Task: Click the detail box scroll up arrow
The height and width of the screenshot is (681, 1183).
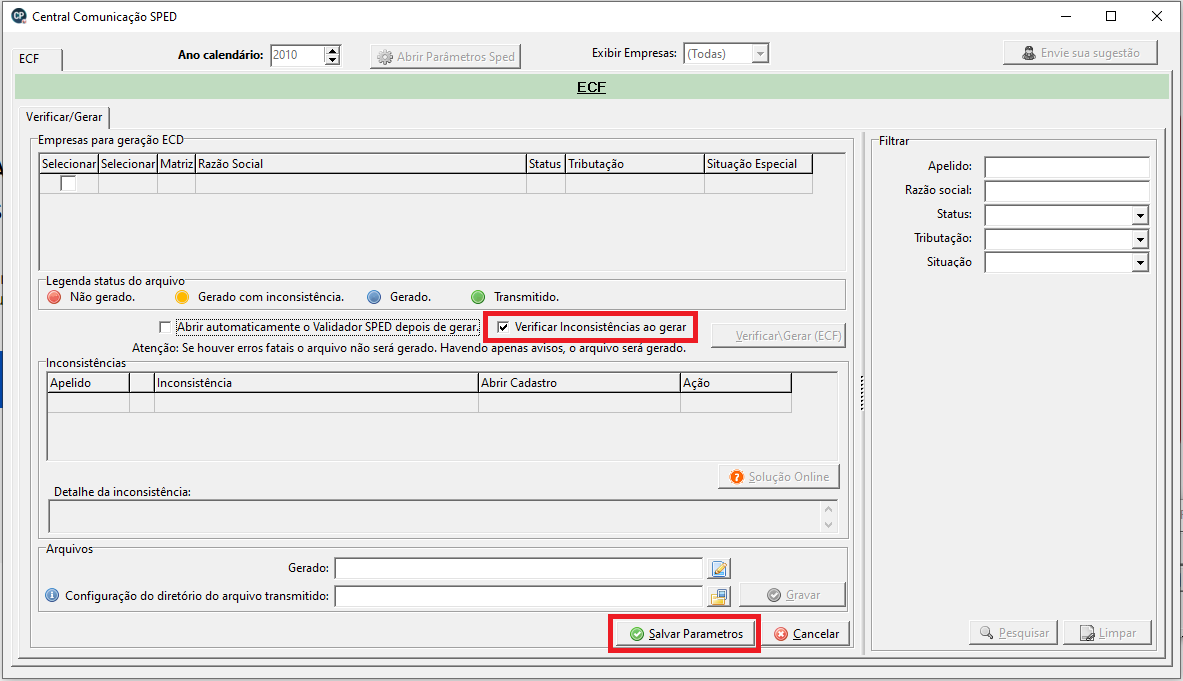Action: (828, 509)
